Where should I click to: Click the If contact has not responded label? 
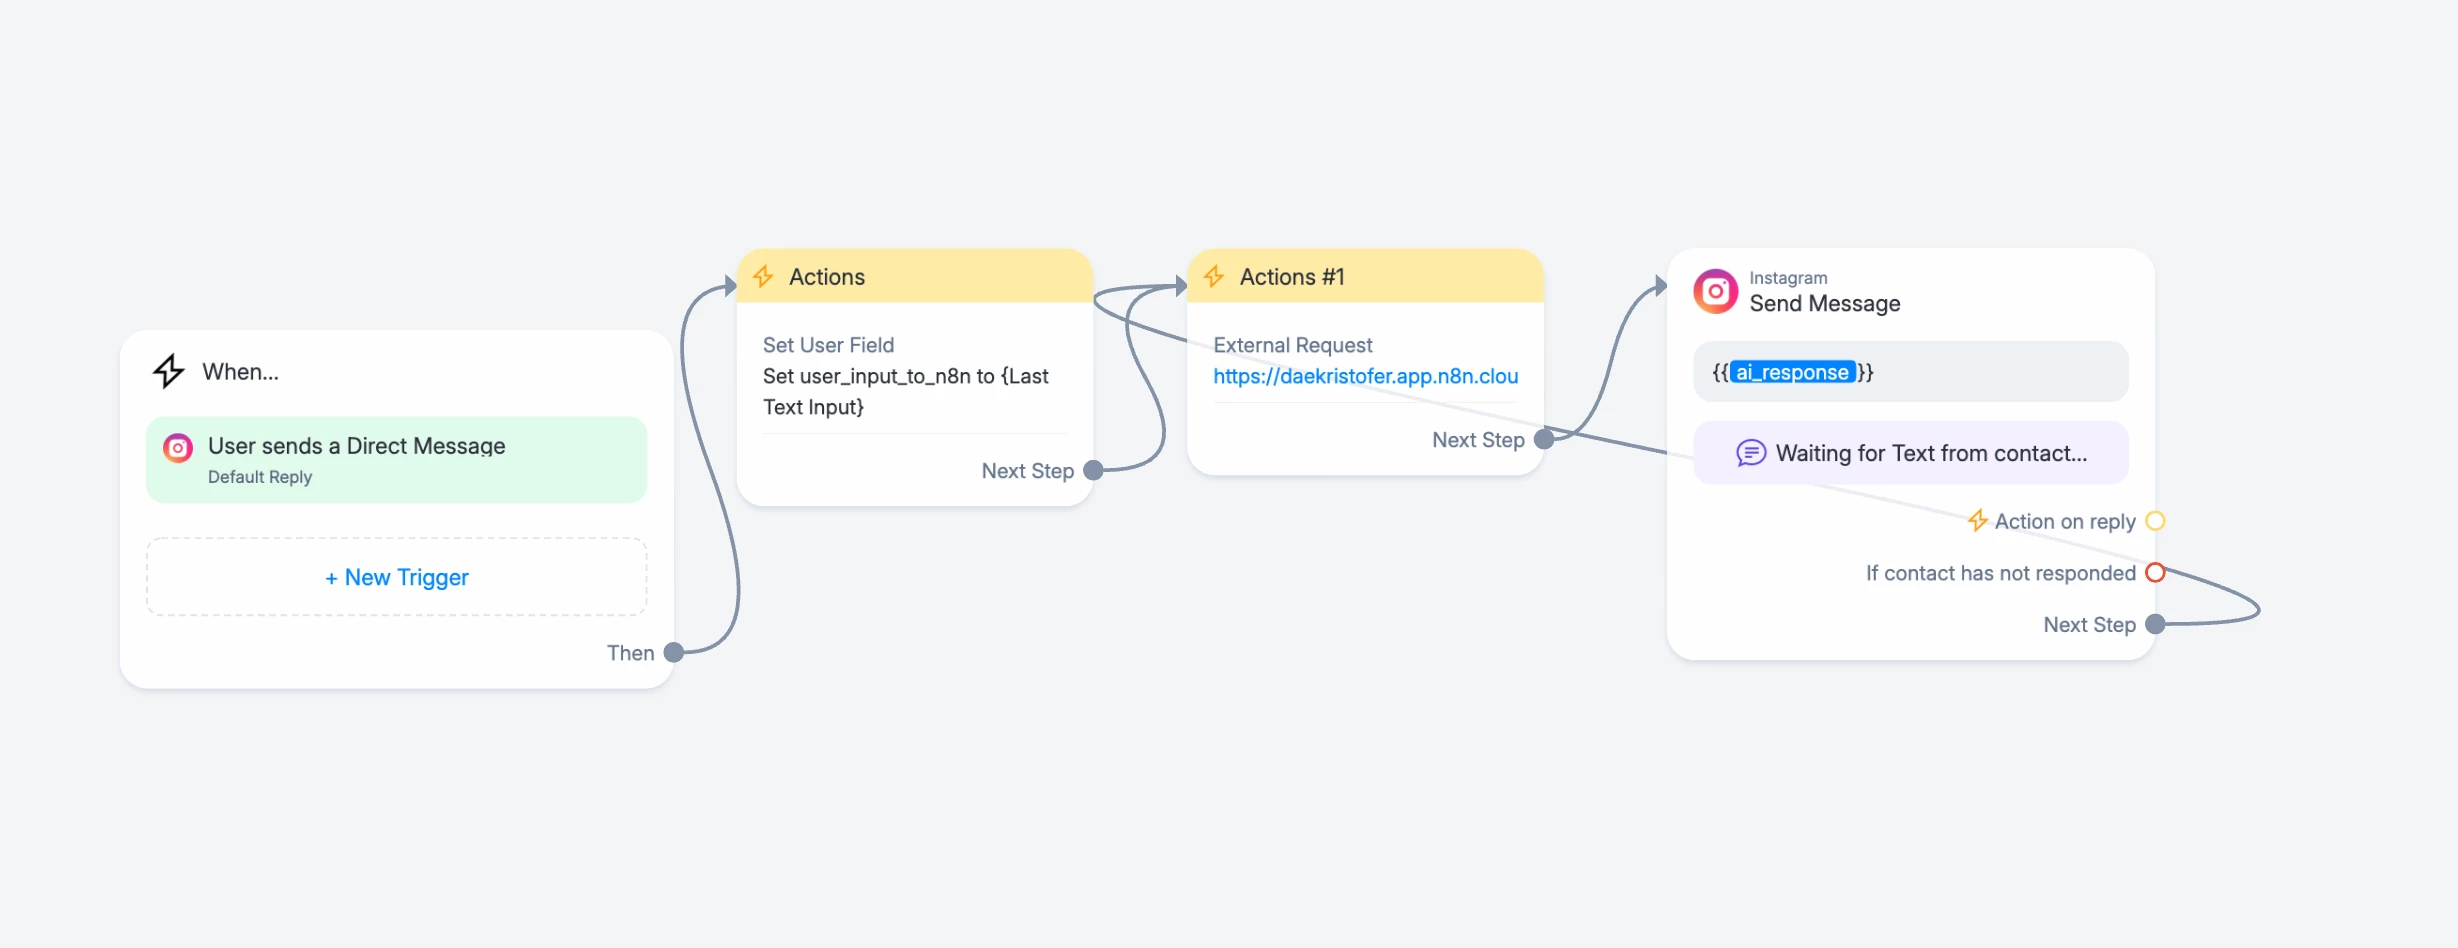[2001, 573]
